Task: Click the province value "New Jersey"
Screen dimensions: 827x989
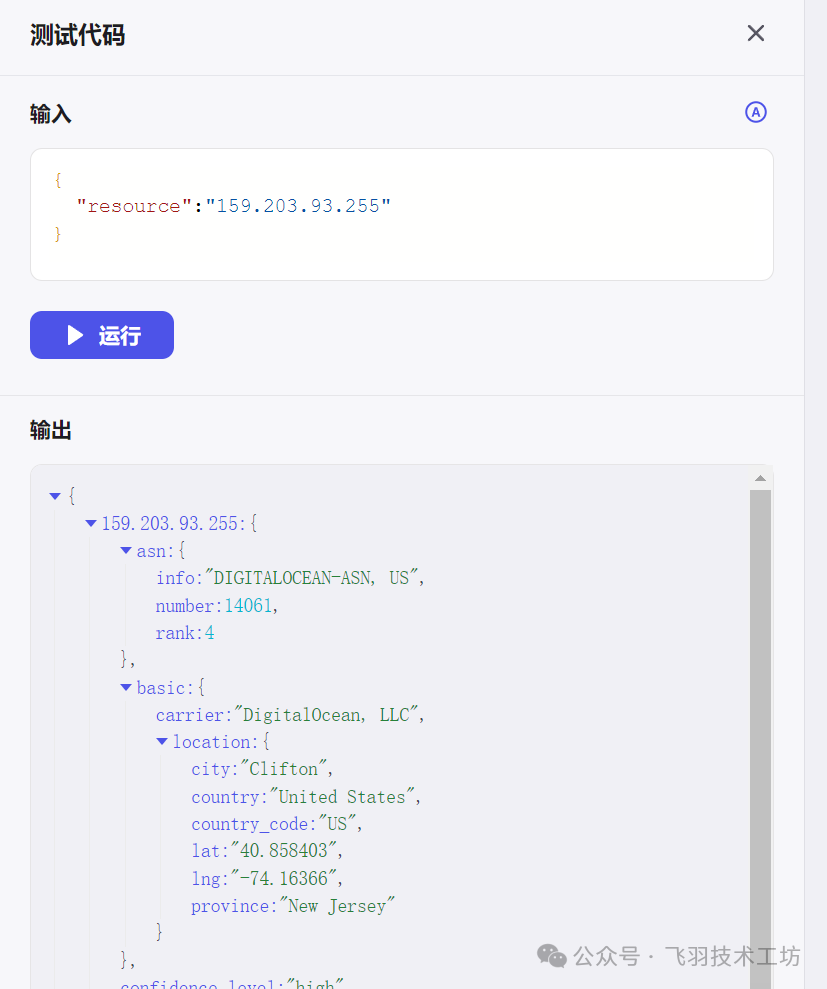Action: (x=337, y=906)
